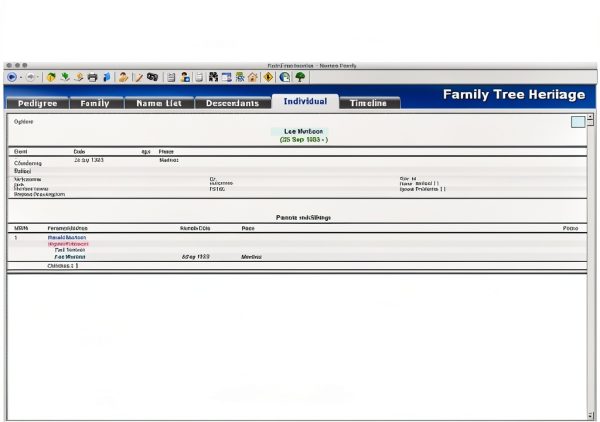This screenshot has width=600, height=422.
Task: Click the binoculars search icon
Action: click(x=153, y=77)
